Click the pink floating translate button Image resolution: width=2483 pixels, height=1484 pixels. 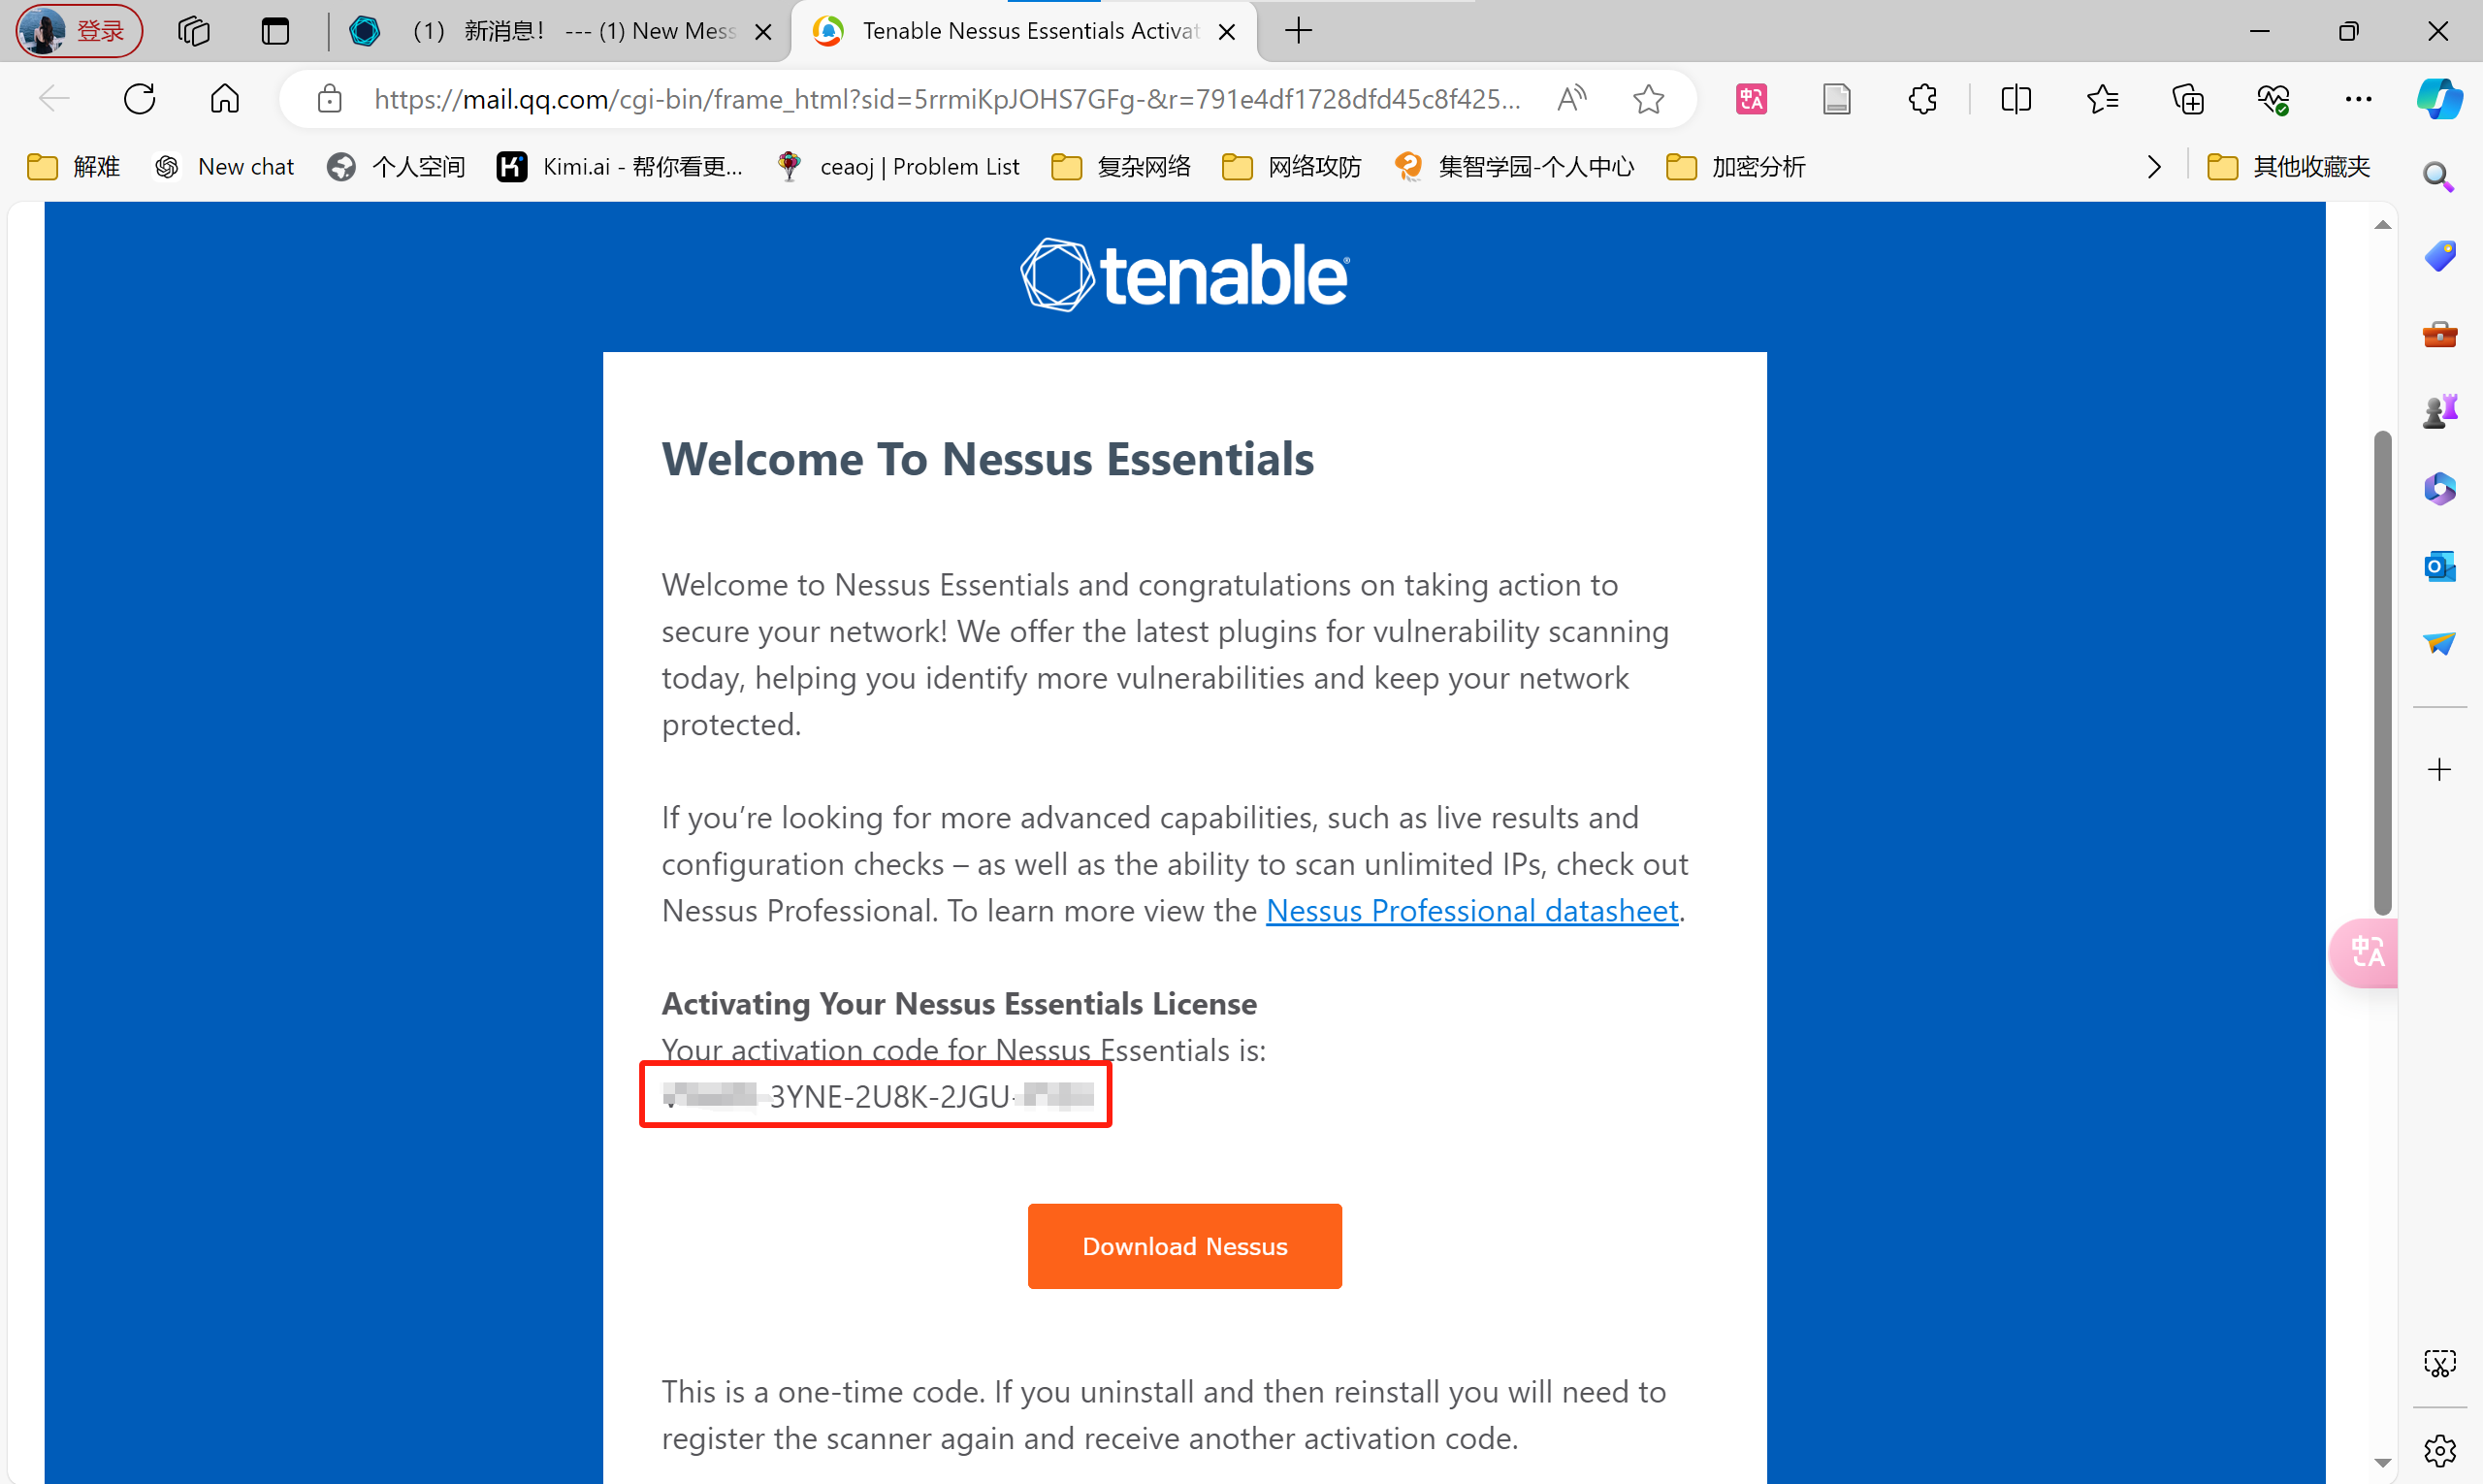[2366, 952]
